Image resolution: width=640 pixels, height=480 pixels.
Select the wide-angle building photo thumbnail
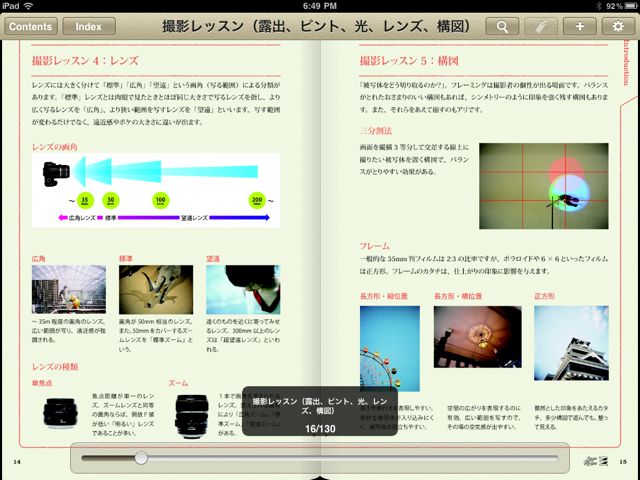click(x=69, y=289)
